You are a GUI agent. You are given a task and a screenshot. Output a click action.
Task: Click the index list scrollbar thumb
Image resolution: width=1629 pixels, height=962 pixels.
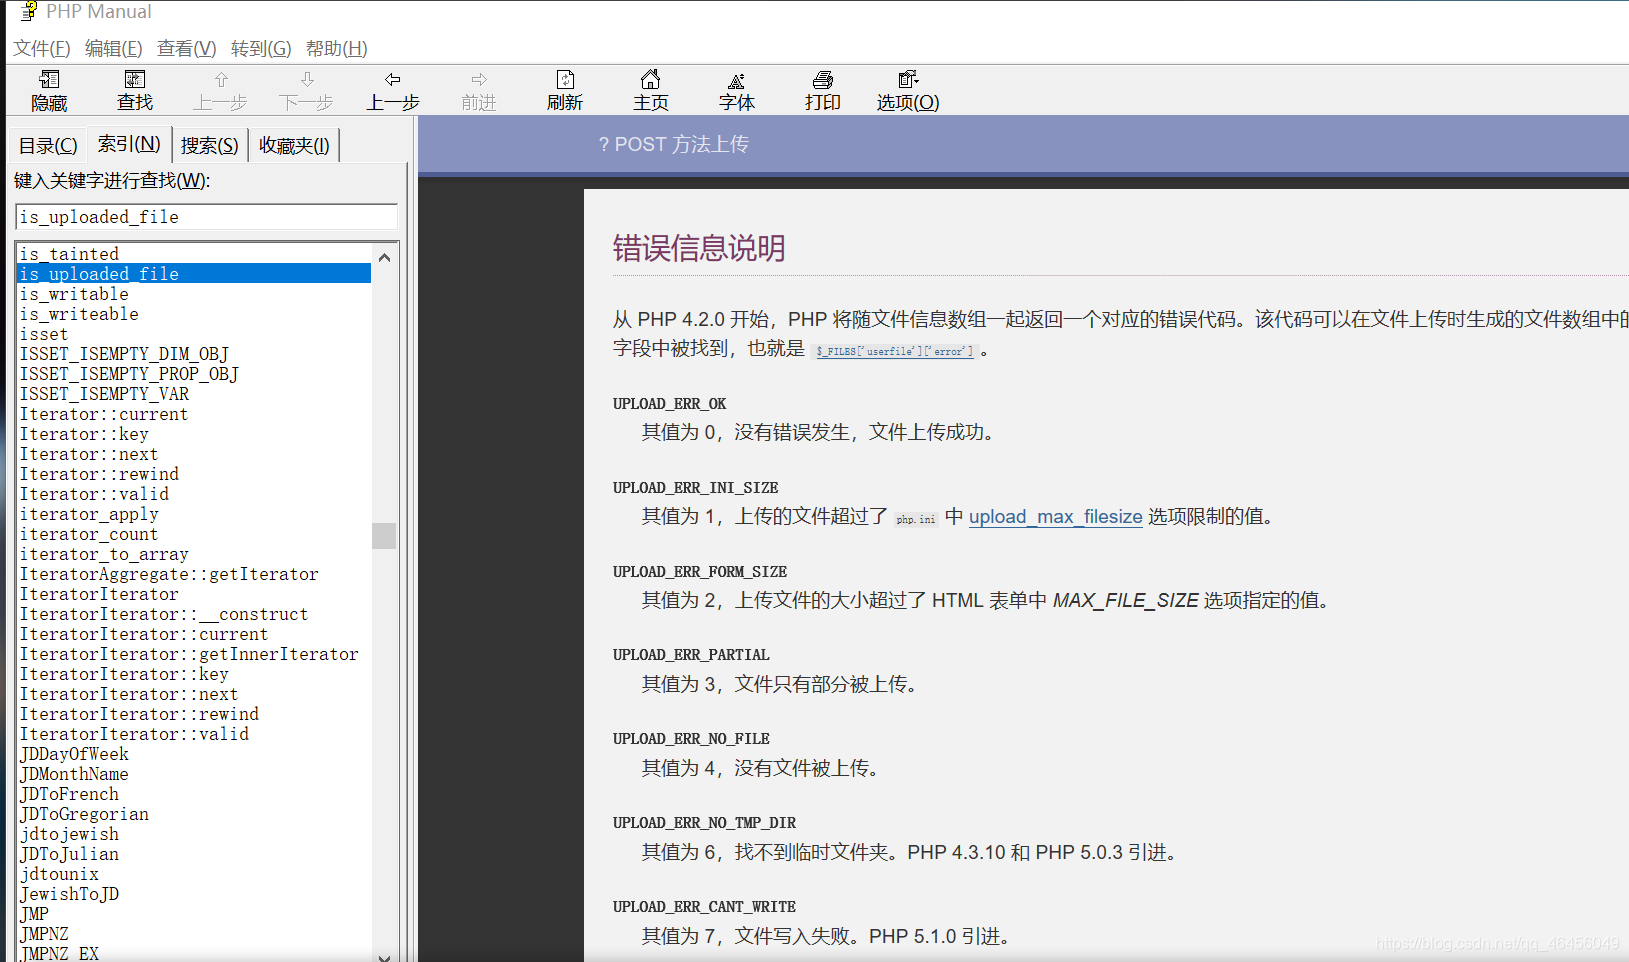pyautogui.click(x=384, y=535)
